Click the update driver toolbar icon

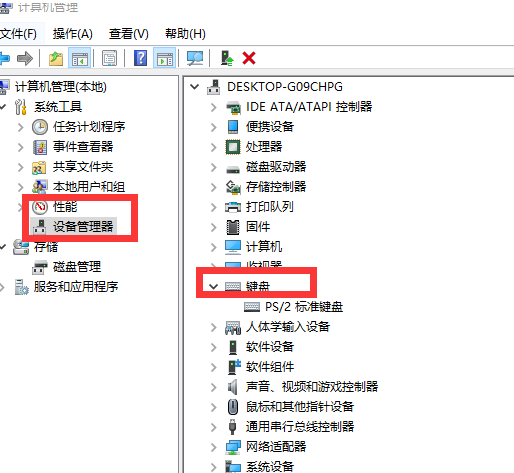(x=227, y=58)
